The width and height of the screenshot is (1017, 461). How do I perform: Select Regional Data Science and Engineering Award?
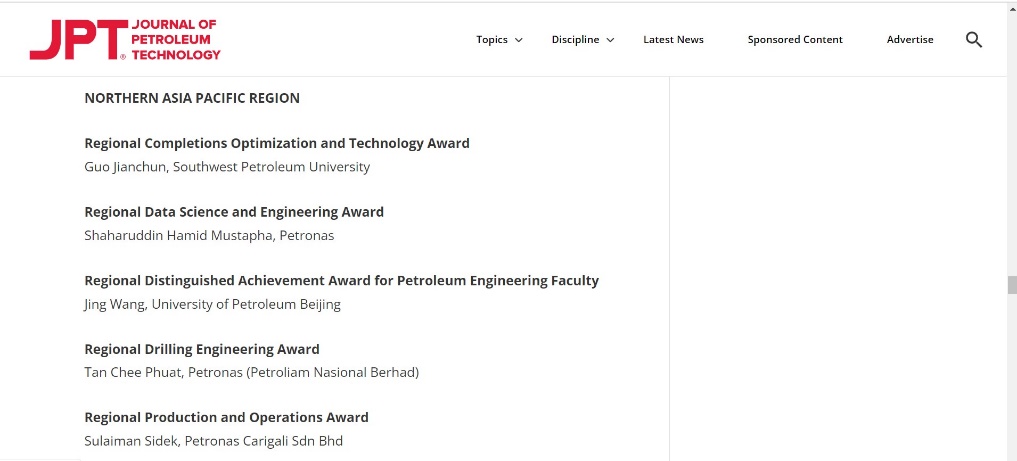[234, 212]
